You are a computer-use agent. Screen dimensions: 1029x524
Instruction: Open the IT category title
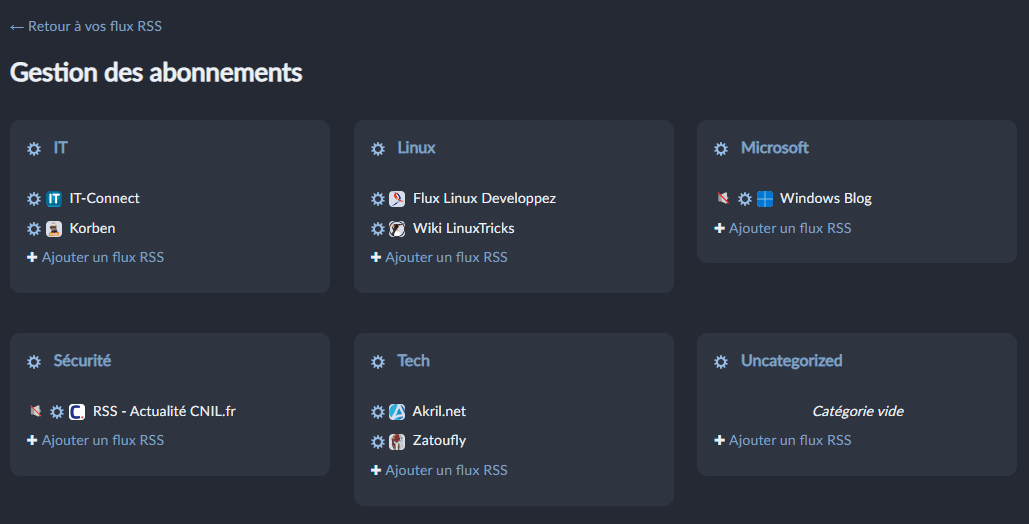tap(60, 148)
